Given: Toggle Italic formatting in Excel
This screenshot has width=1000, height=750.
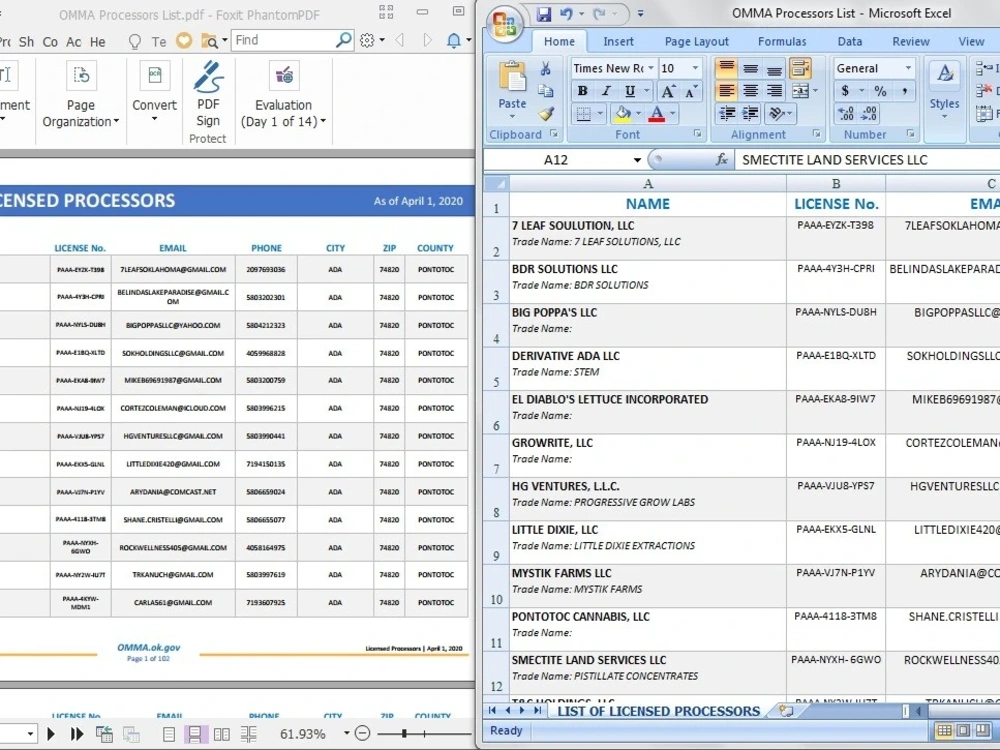Looking at the screenshot, I should (607, 91).
